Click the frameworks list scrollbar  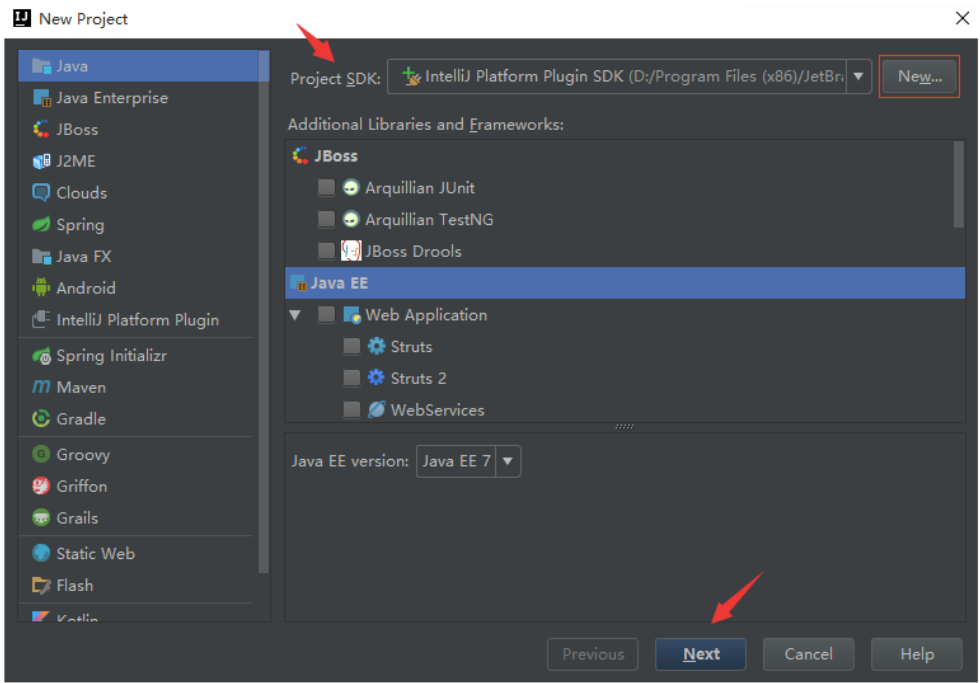coord(959,184)
